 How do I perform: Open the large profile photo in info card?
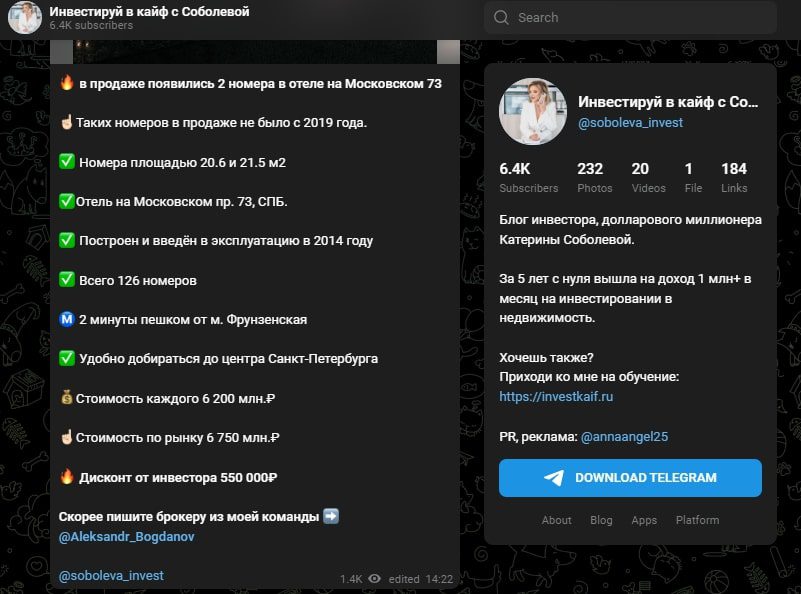pyautogui.click(x=533, y=112)
